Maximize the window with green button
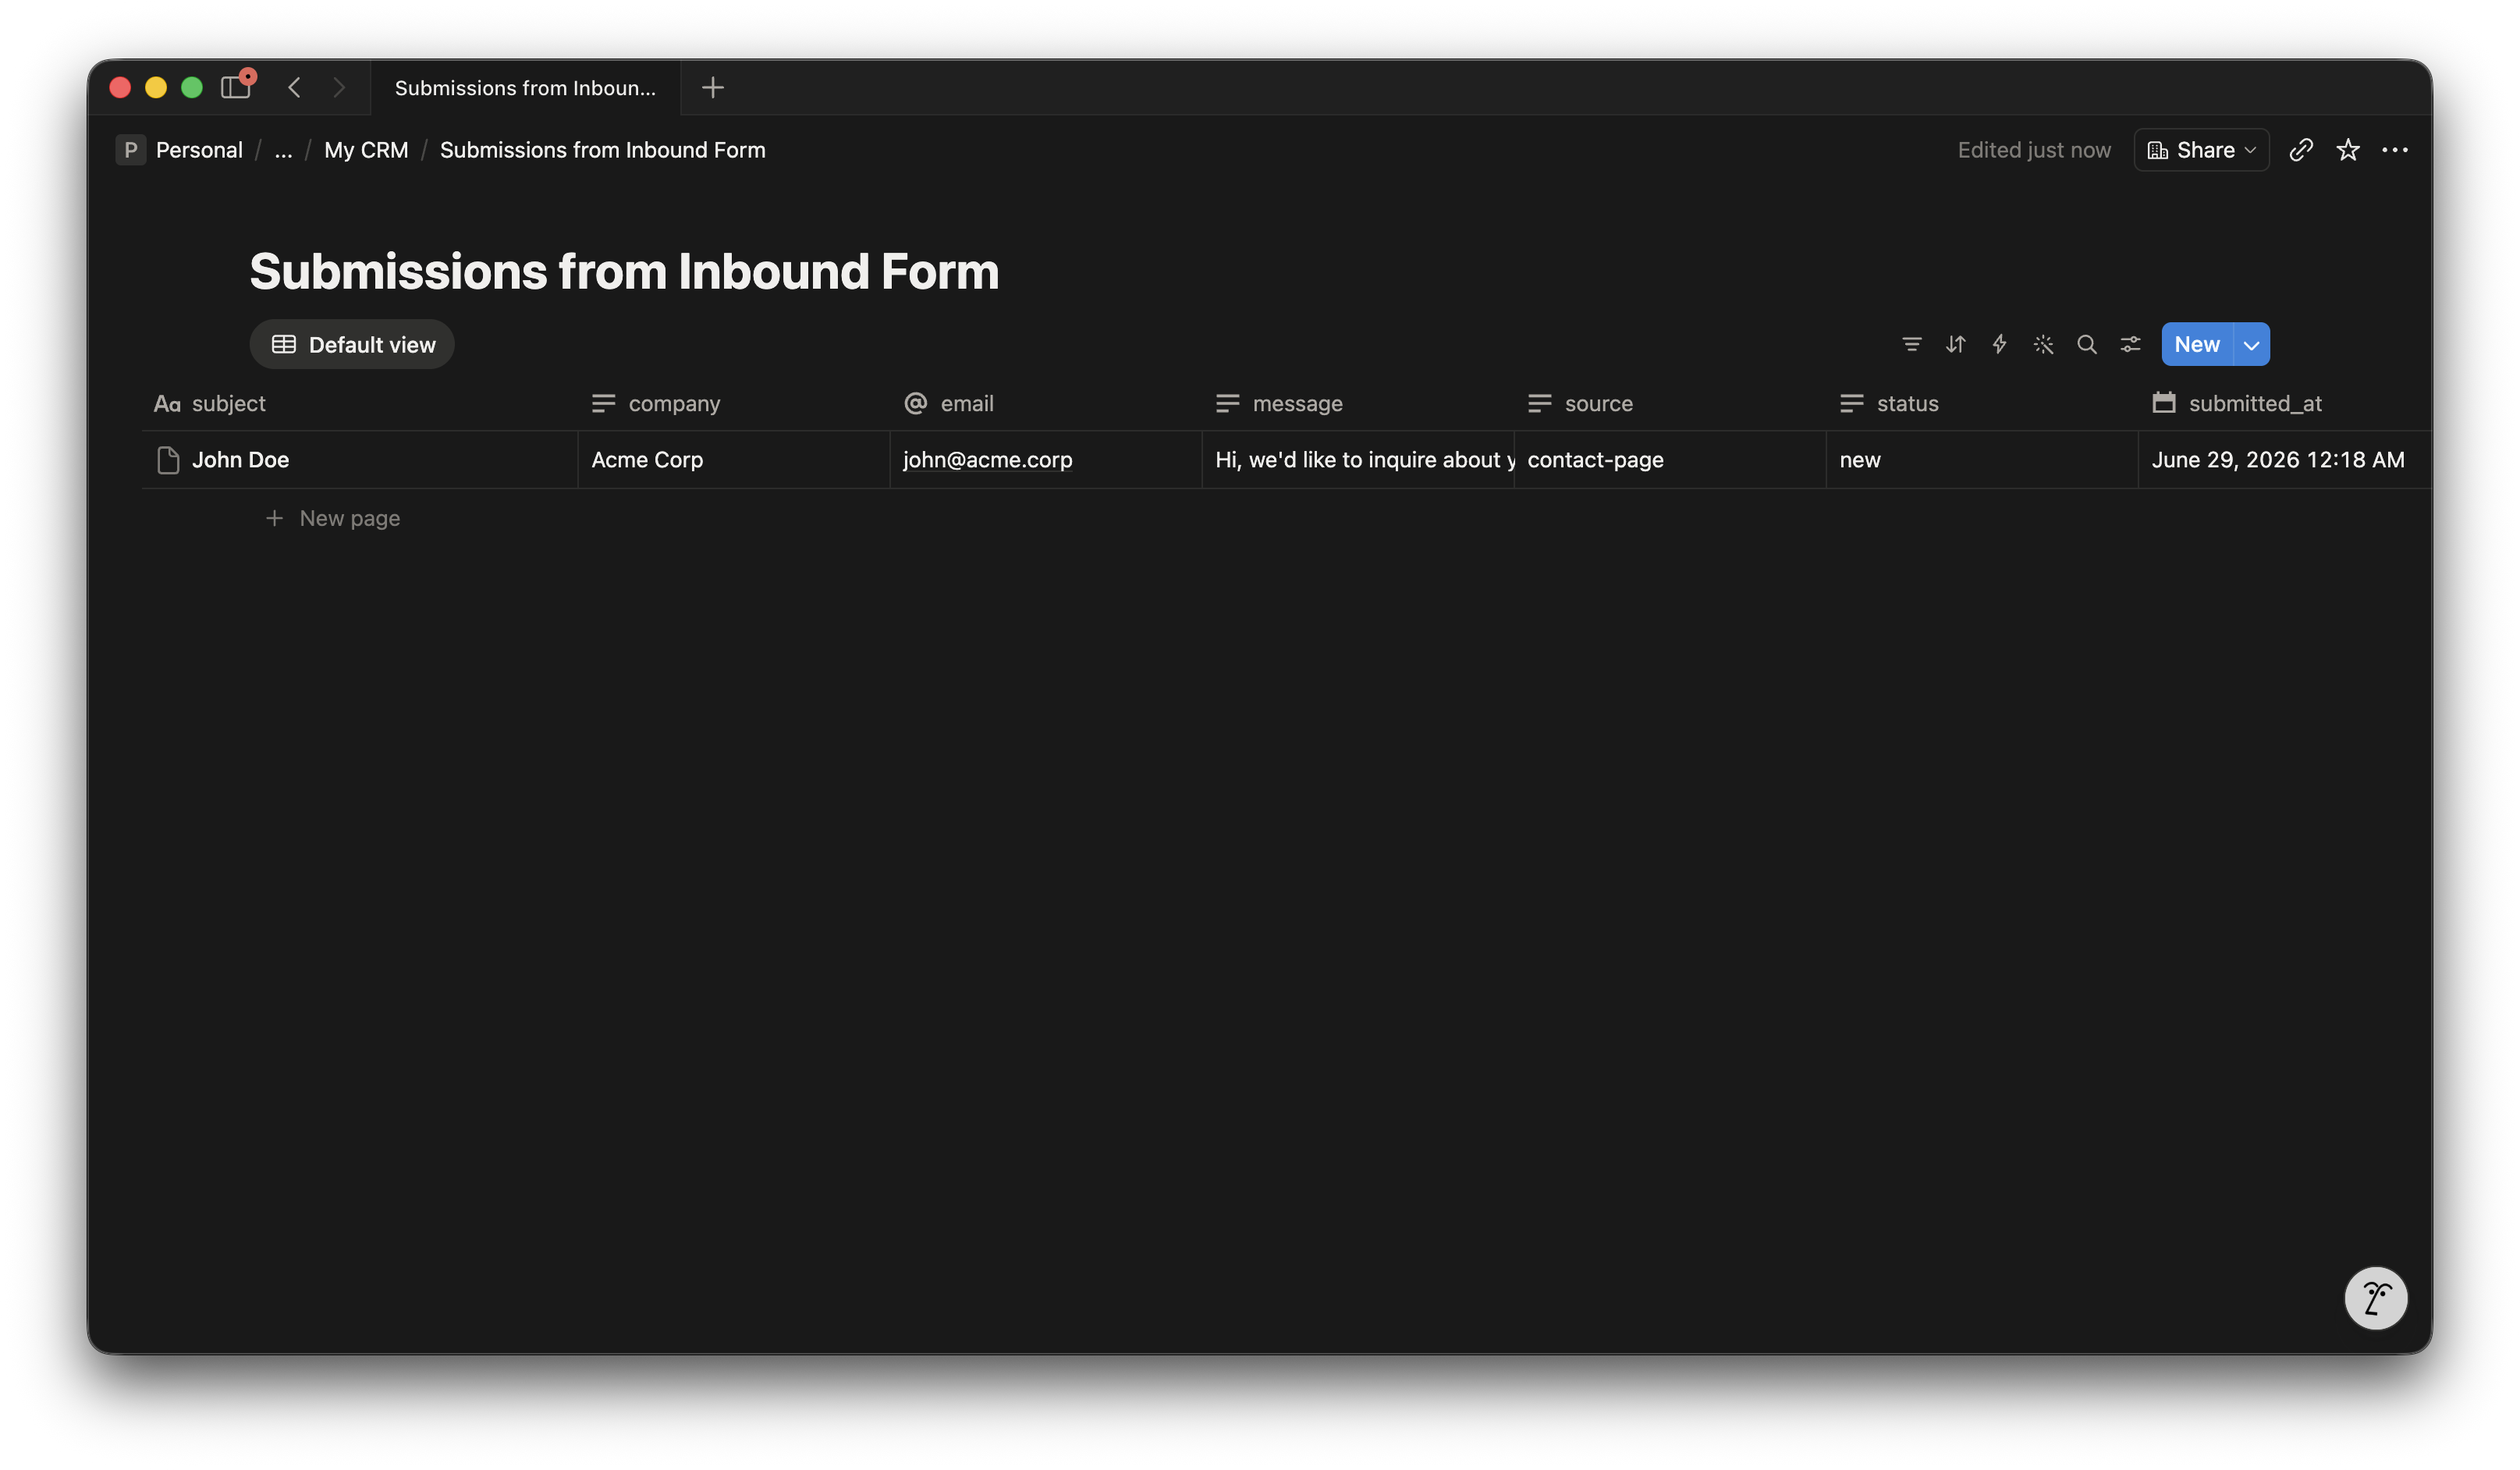 [192, 87]
